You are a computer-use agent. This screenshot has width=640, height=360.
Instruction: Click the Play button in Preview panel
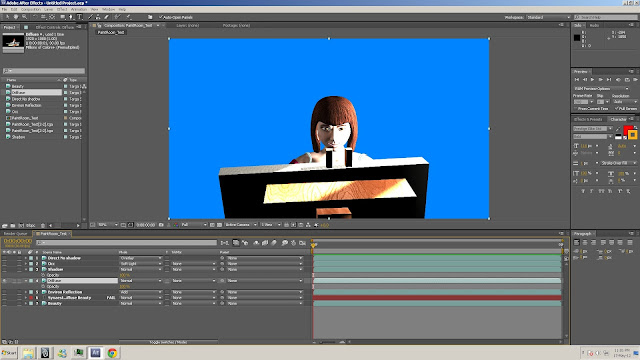point(593,80)
